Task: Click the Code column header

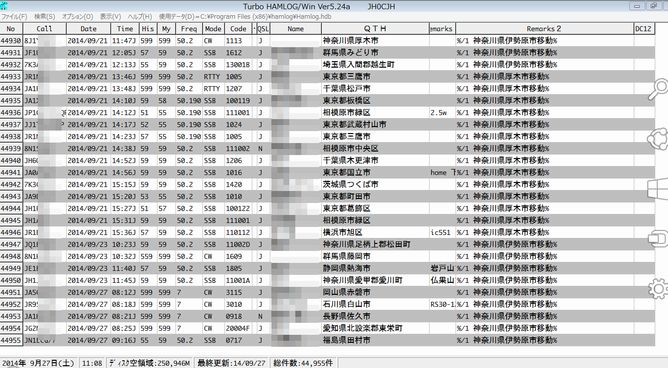Action: (x=238, y=29)
